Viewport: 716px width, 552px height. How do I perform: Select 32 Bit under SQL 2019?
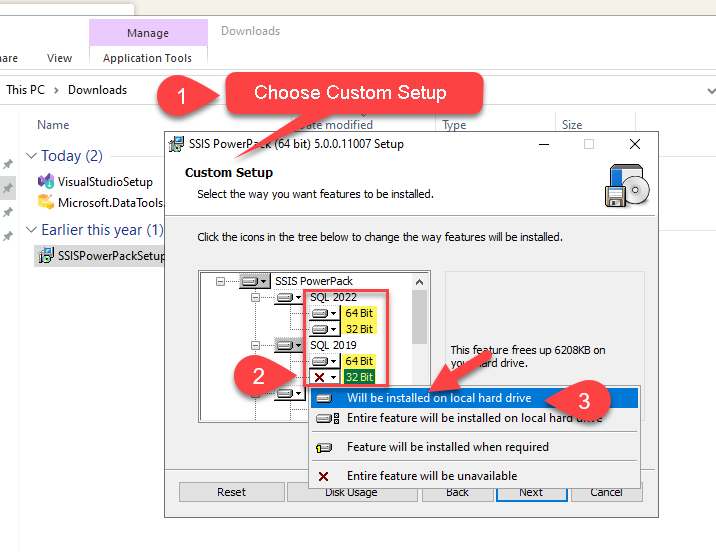point(359,377)
